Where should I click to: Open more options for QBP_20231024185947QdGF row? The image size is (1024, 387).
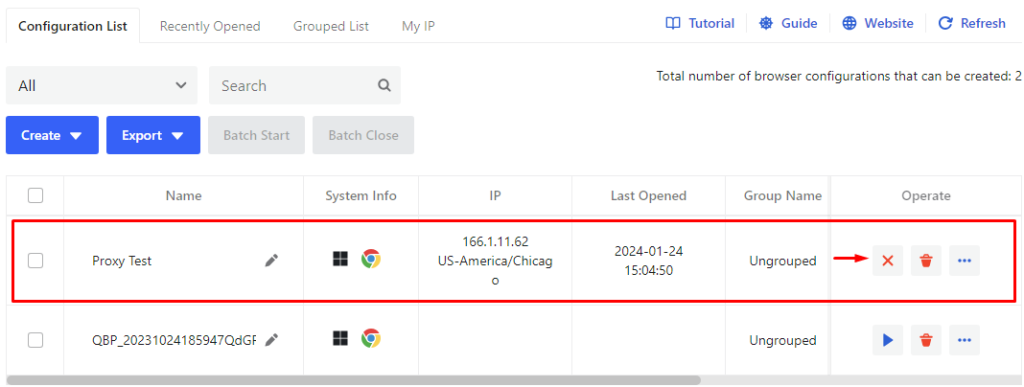point(965,339)
